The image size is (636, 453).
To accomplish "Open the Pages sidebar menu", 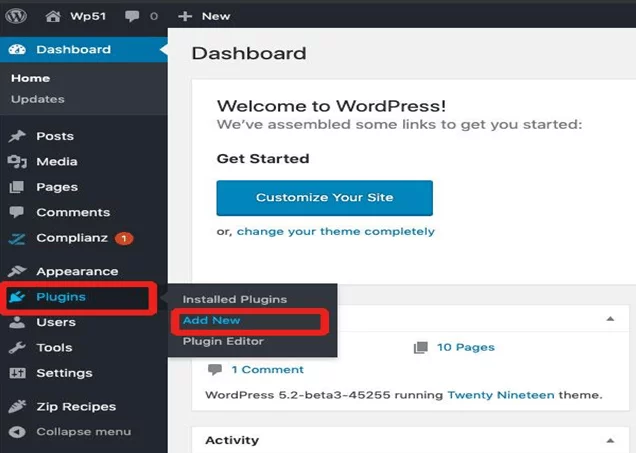I will pyautogui.click(x=57, y=187).
